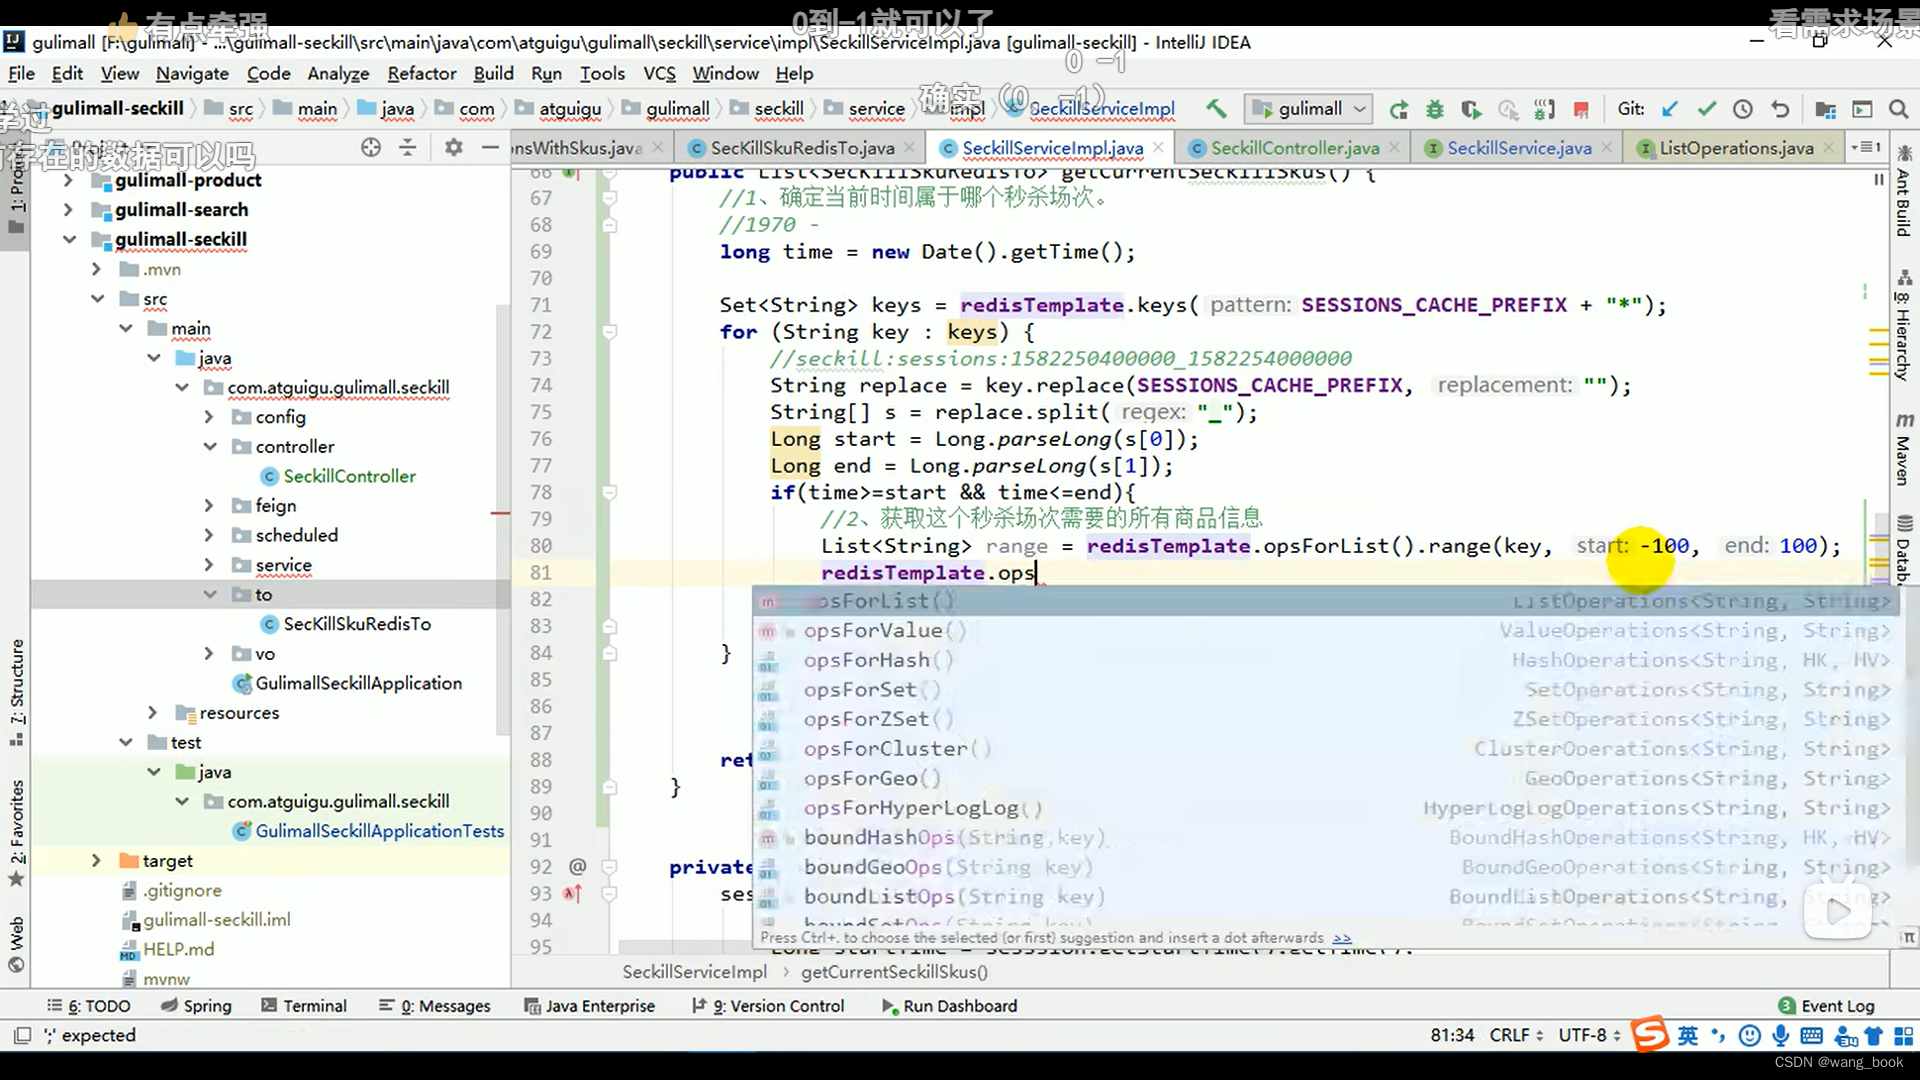This screenshot has height=1080, width=1920.
Task: Select opsForValue() completion suggestion
Action: (x=1326, y=631)
